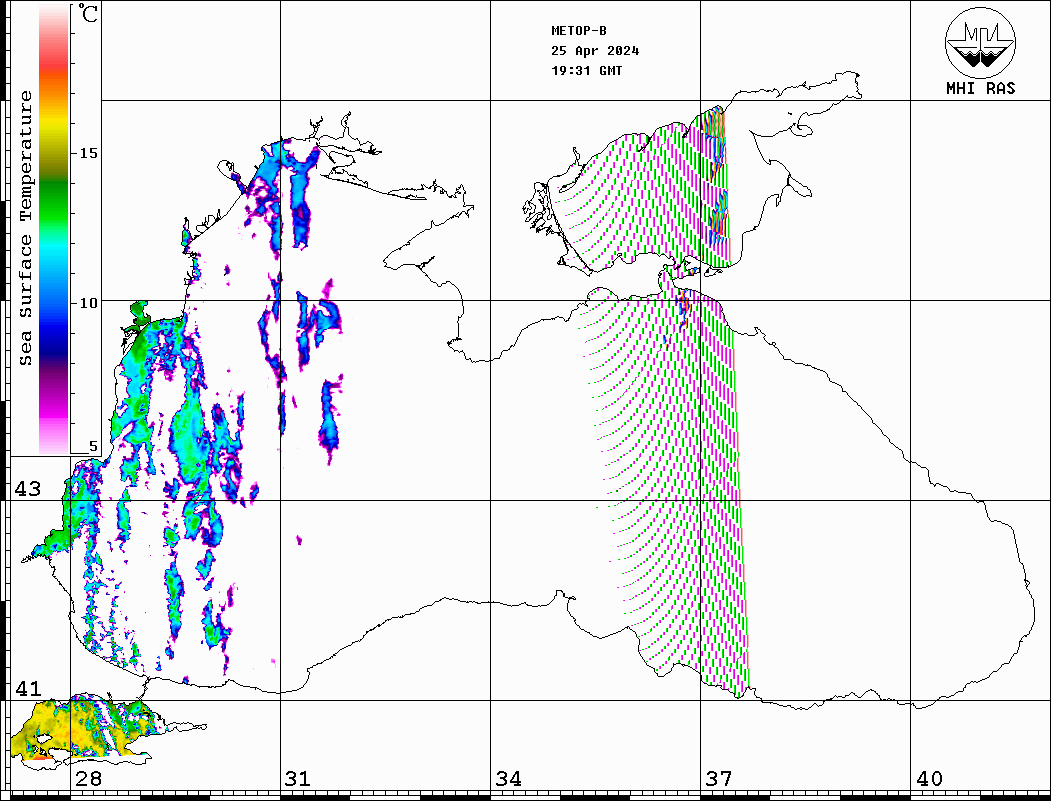Image resolution: width=1051 pixels, height=801 pixels.
Task: Click longitude label 34
Action: tap(509, 778)
